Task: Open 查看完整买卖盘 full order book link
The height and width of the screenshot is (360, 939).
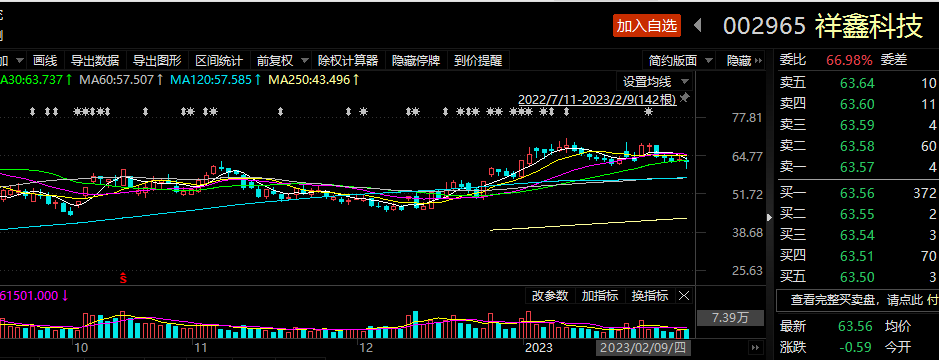Action: (857, 300)
